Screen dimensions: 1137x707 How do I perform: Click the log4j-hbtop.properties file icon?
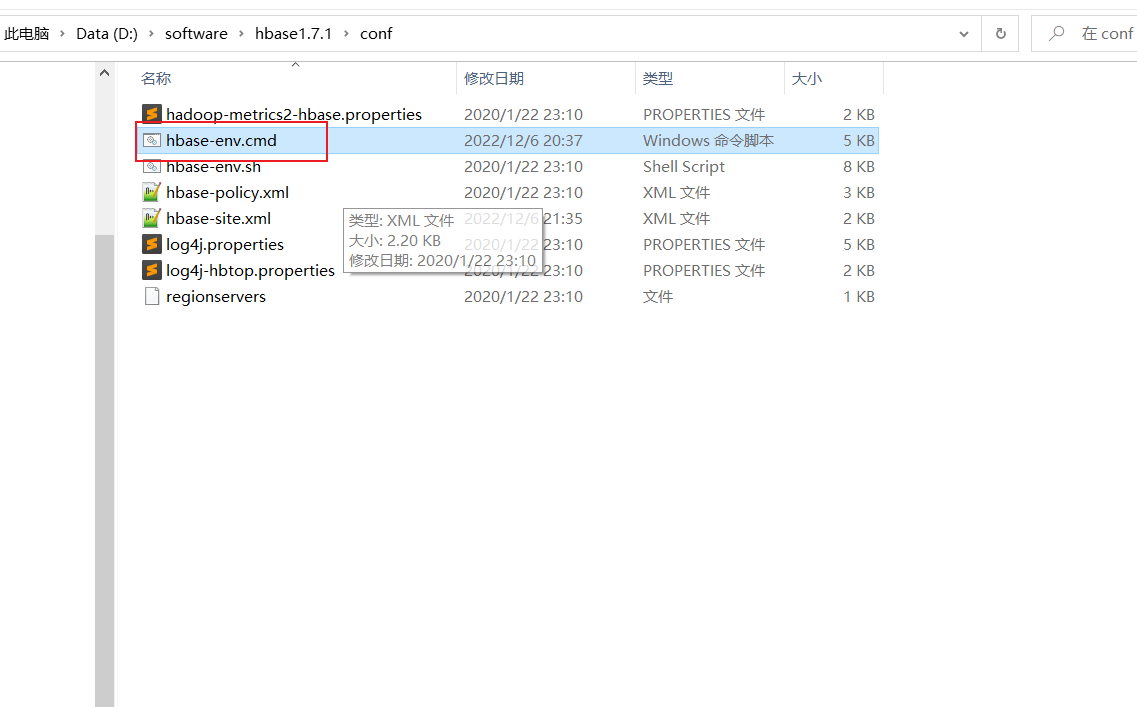click(x=152, y=270)
